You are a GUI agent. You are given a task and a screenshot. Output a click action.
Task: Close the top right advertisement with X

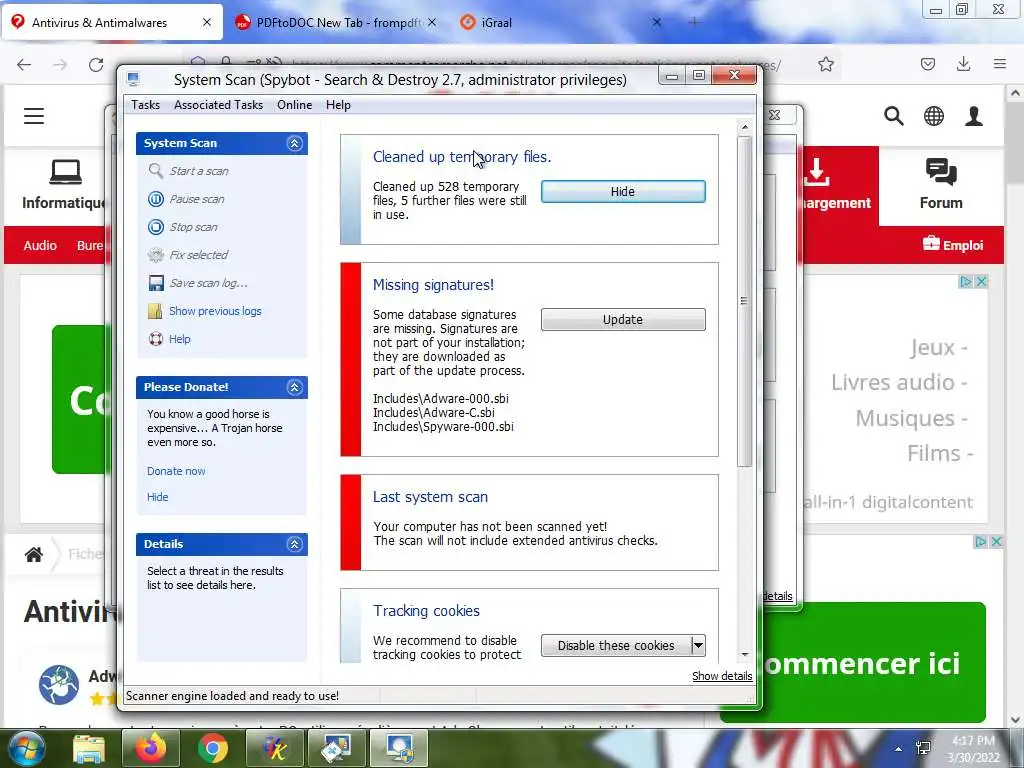tap(981, 281)
